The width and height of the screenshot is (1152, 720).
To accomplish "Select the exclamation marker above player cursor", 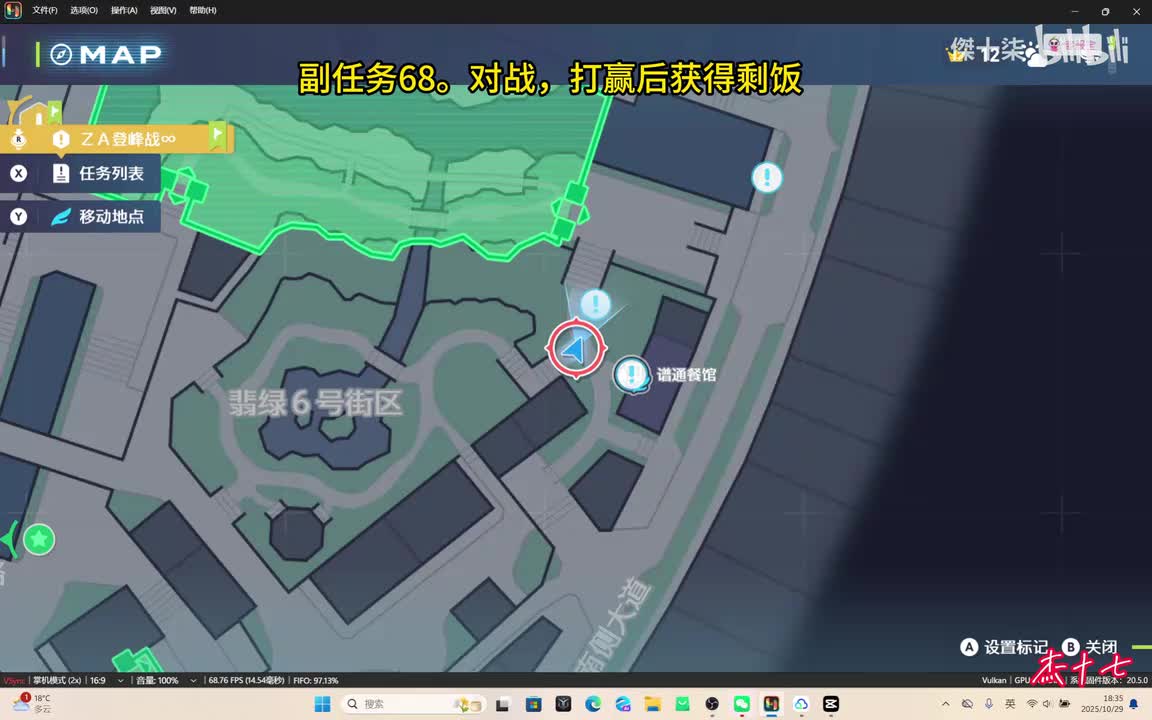I will click(595, 303).
